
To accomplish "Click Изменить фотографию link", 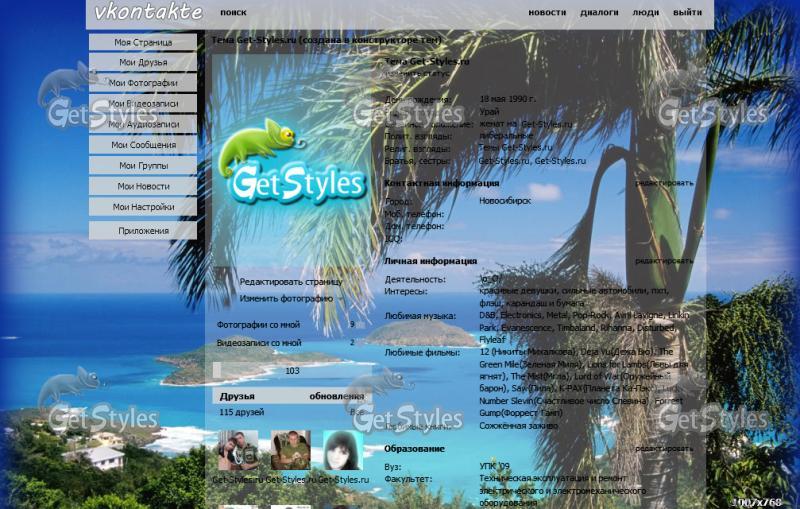I will tap(286, 298).
